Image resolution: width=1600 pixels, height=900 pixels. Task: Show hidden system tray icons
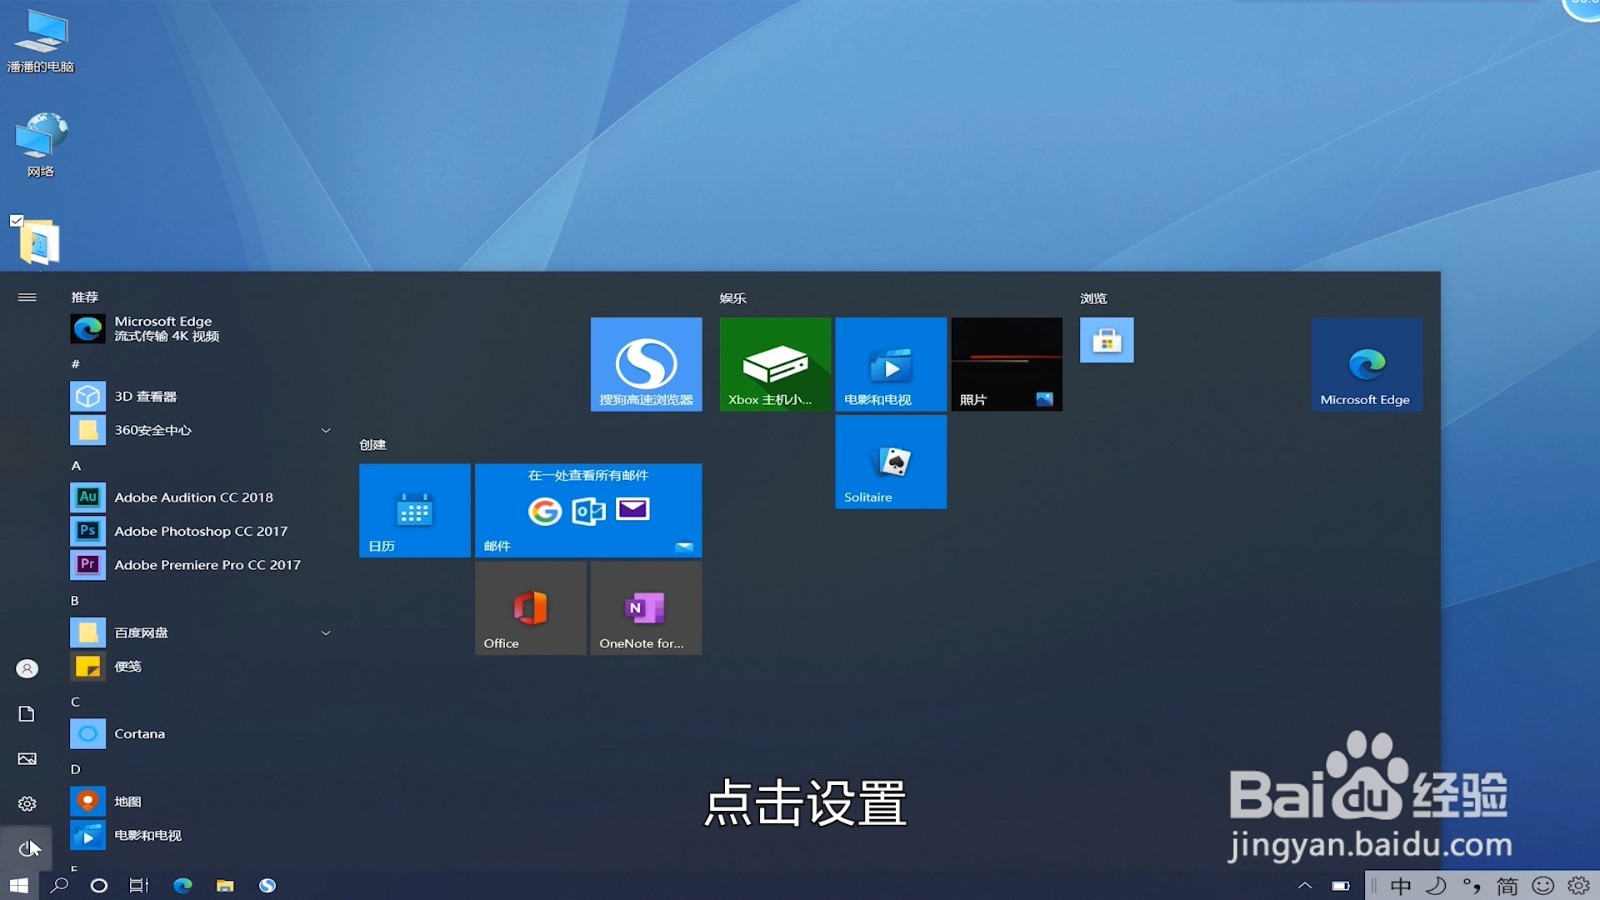(1305, 885)
